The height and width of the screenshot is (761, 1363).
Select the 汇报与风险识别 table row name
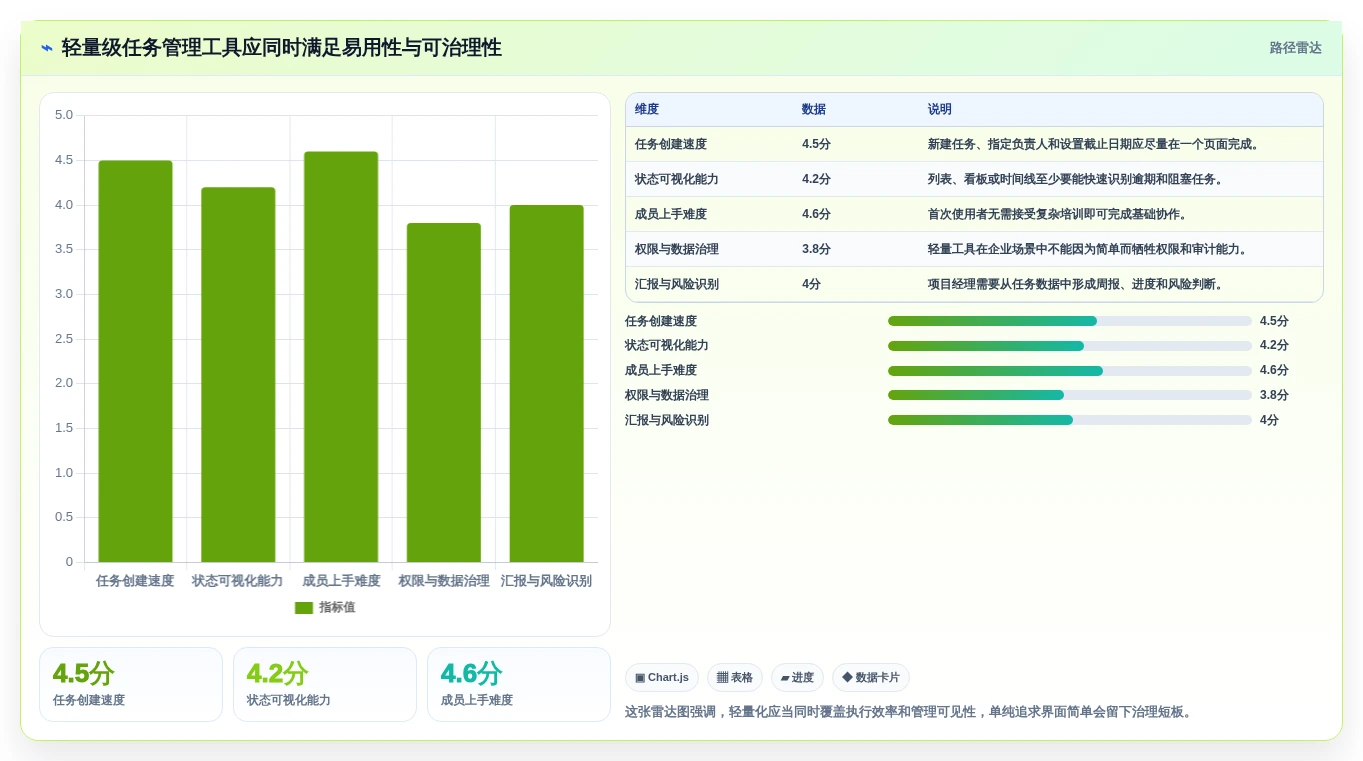[677, 284]
